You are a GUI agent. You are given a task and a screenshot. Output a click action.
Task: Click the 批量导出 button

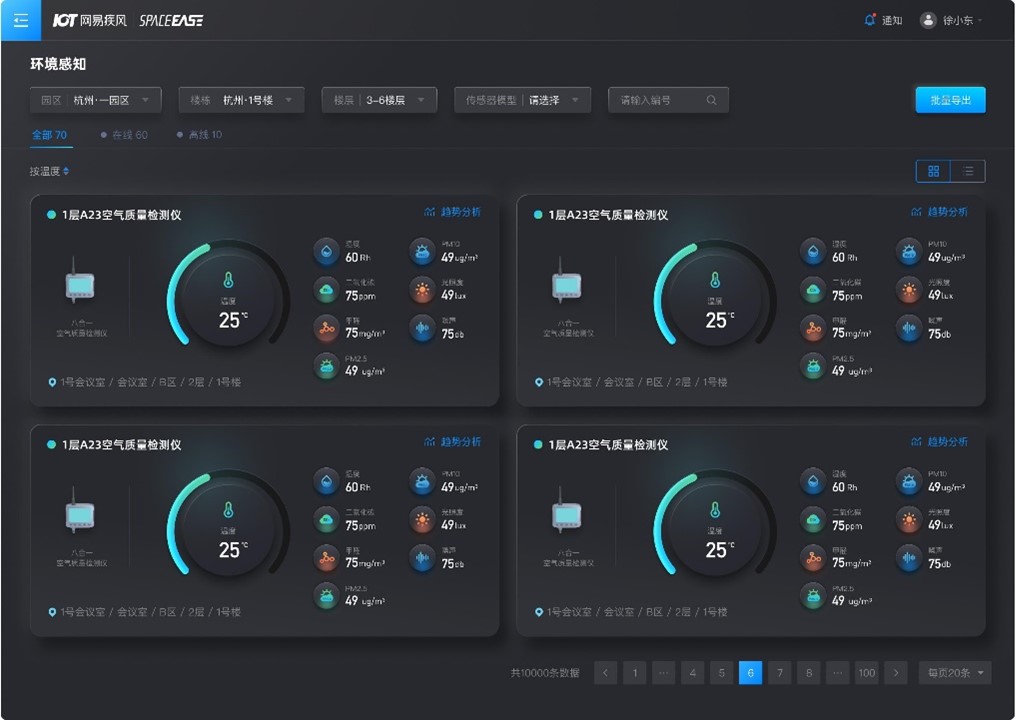tap(950, 100)
